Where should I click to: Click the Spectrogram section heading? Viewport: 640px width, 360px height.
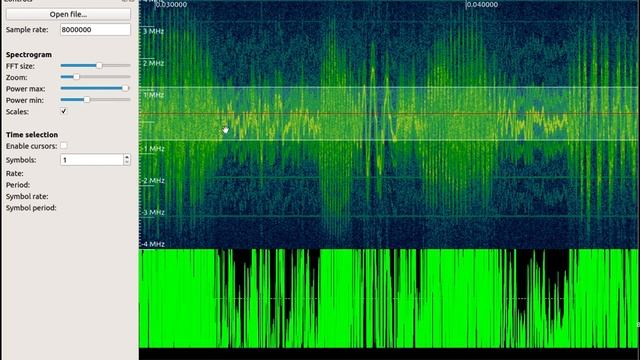(29, 54)
